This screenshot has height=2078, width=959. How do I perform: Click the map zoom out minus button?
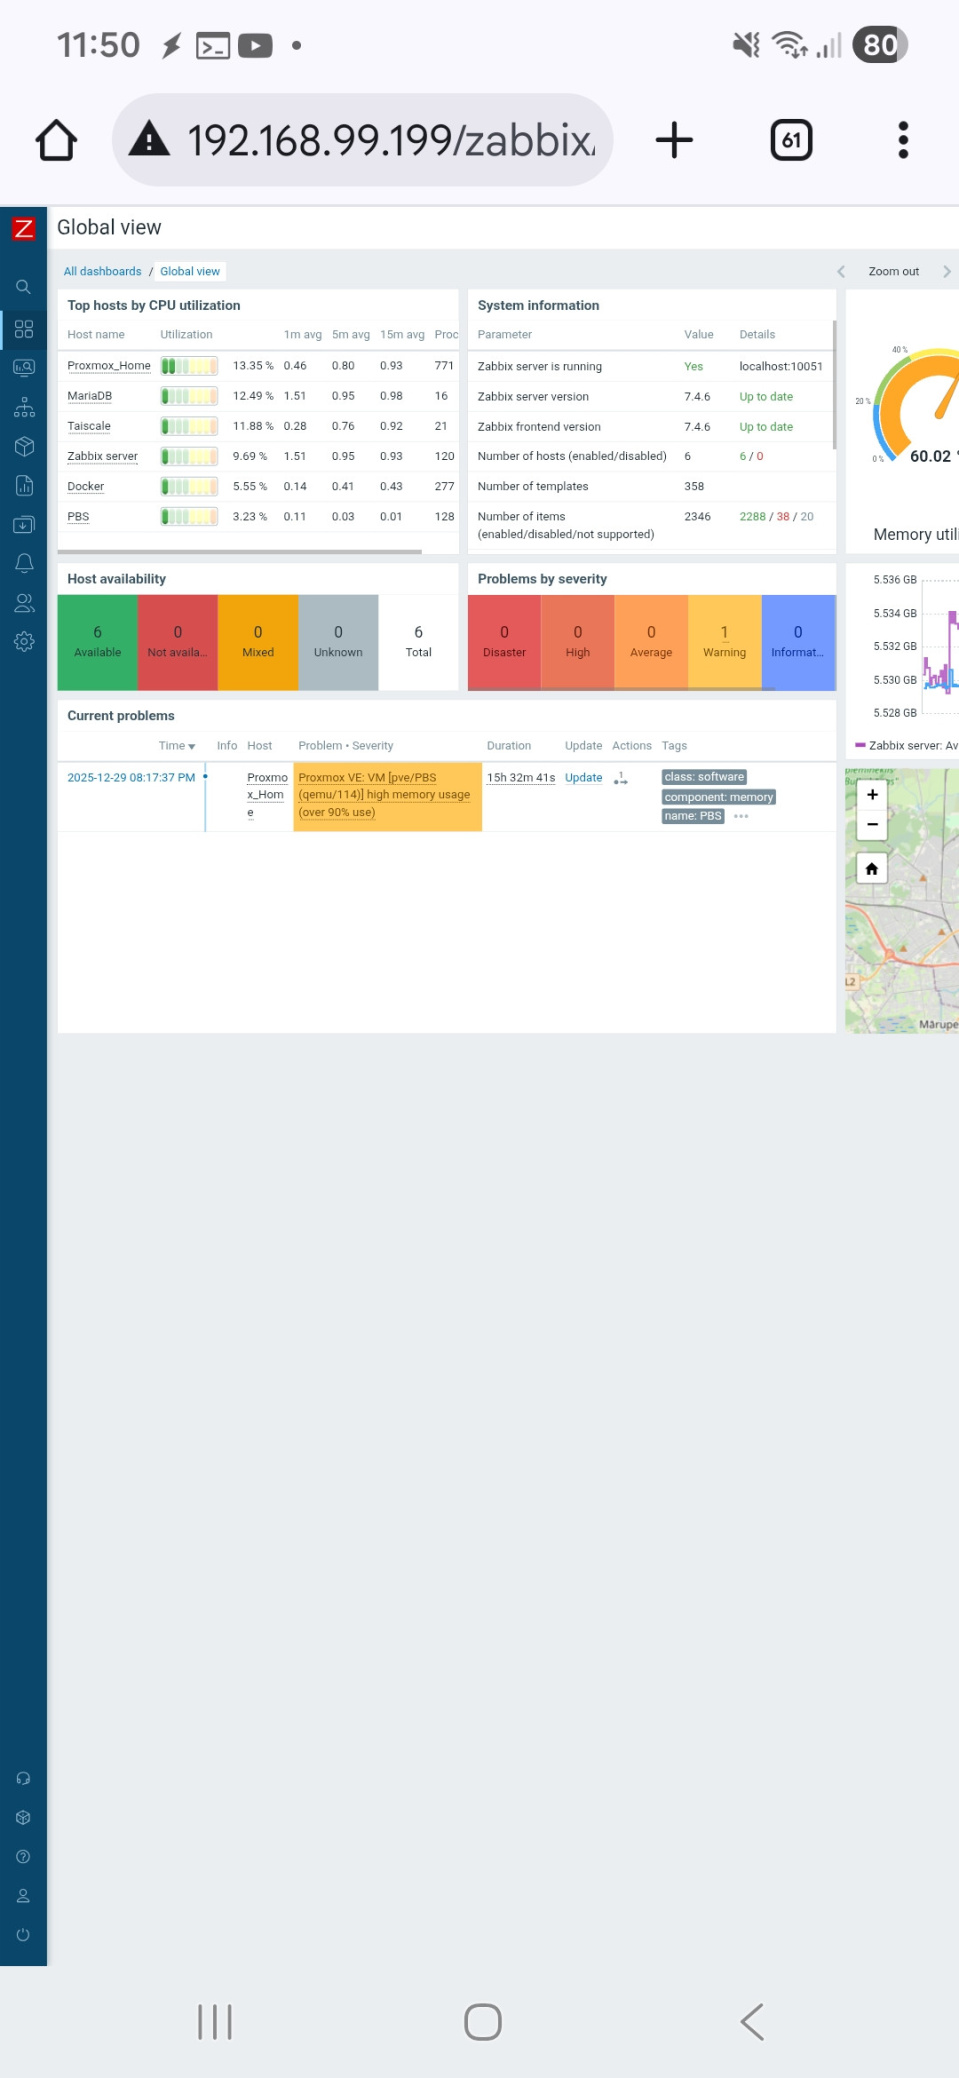[x=872, y=825]
